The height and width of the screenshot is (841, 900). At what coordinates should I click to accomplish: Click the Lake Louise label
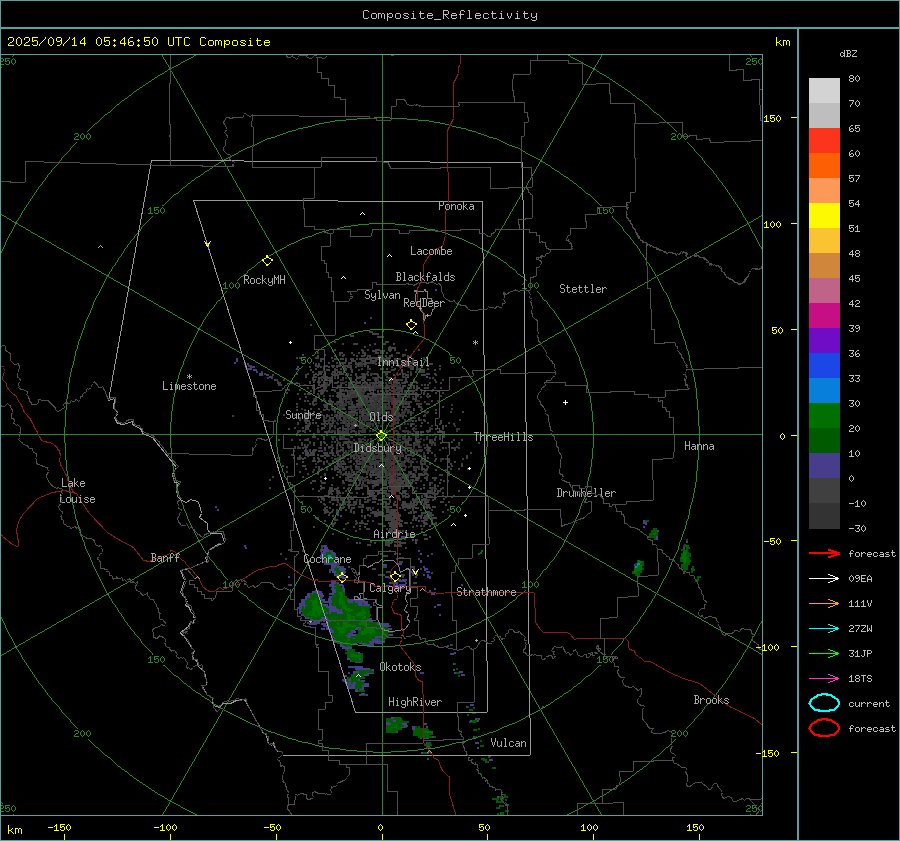click(77, 491)
